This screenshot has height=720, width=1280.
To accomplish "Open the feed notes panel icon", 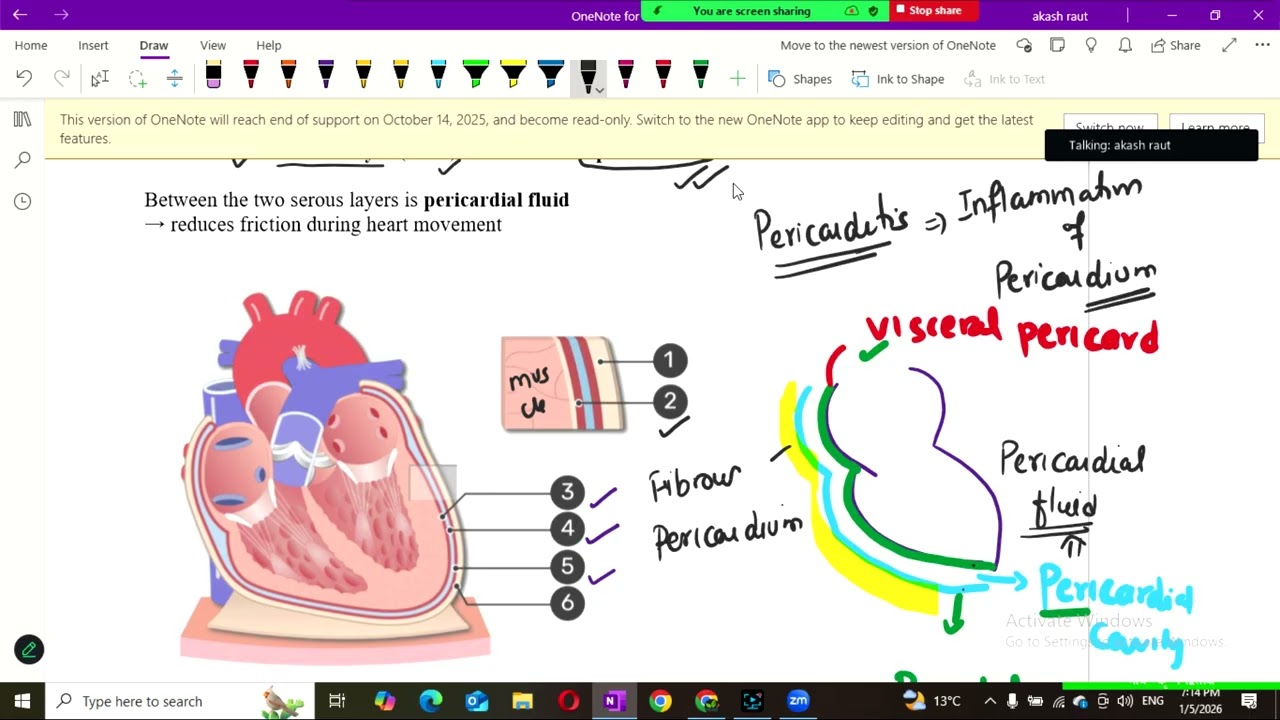I will tap(1058, 45).
